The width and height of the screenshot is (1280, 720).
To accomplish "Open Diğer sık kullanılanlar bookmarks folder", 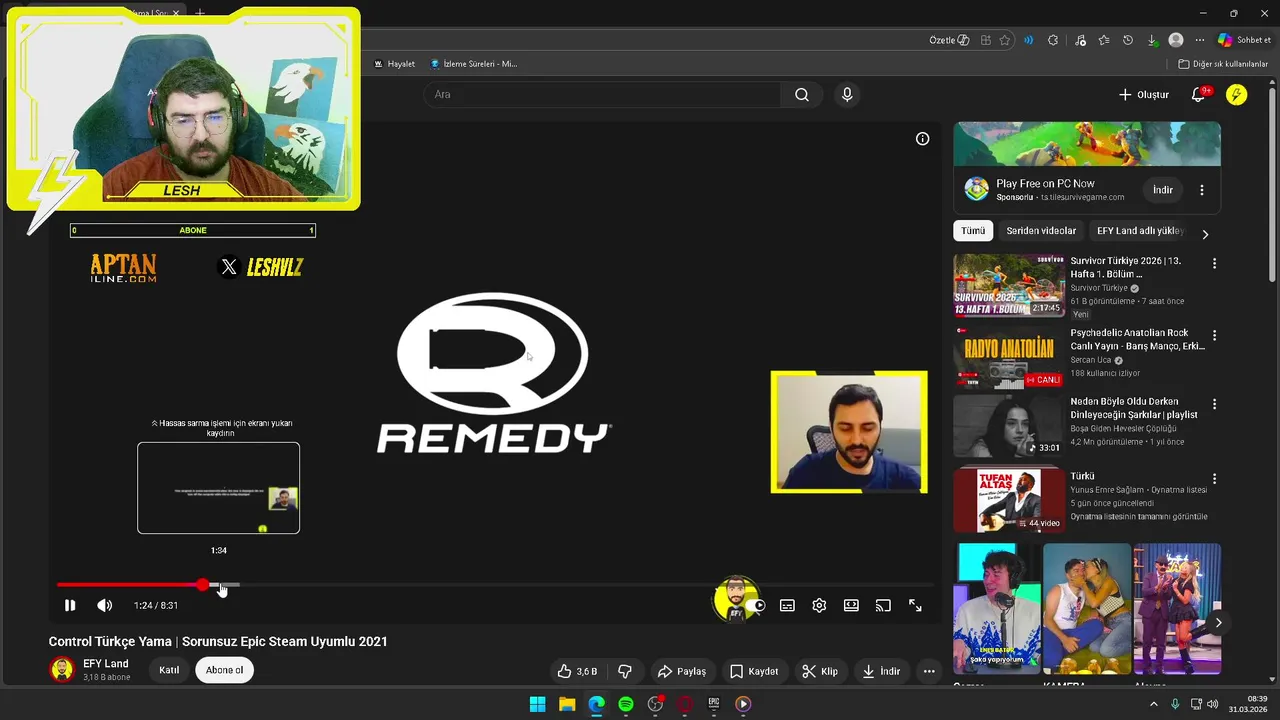I will pyautogui.click(x=1223, y=64).
